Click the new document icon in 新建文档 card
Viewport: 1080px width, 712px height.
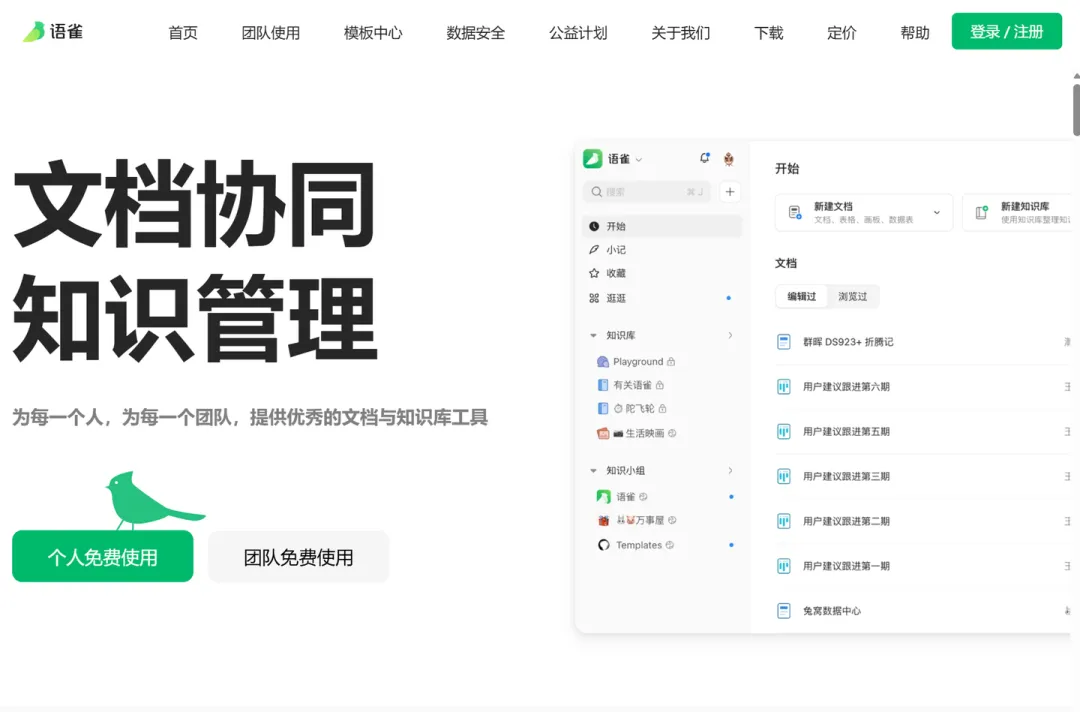pyautogui.click(x=795, y=213)
